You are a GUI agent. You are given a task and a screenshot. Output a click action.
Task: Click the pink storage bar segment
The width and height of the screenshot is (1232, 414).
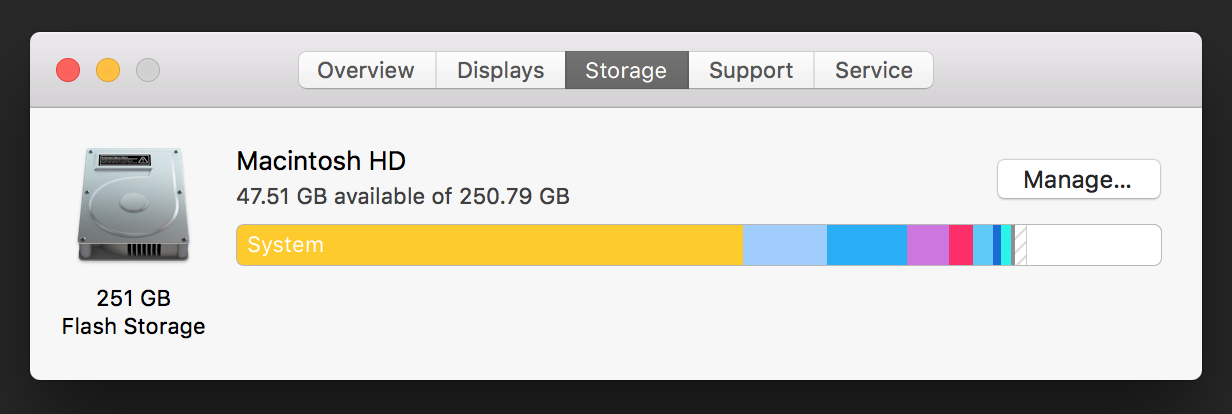[961, 245]
